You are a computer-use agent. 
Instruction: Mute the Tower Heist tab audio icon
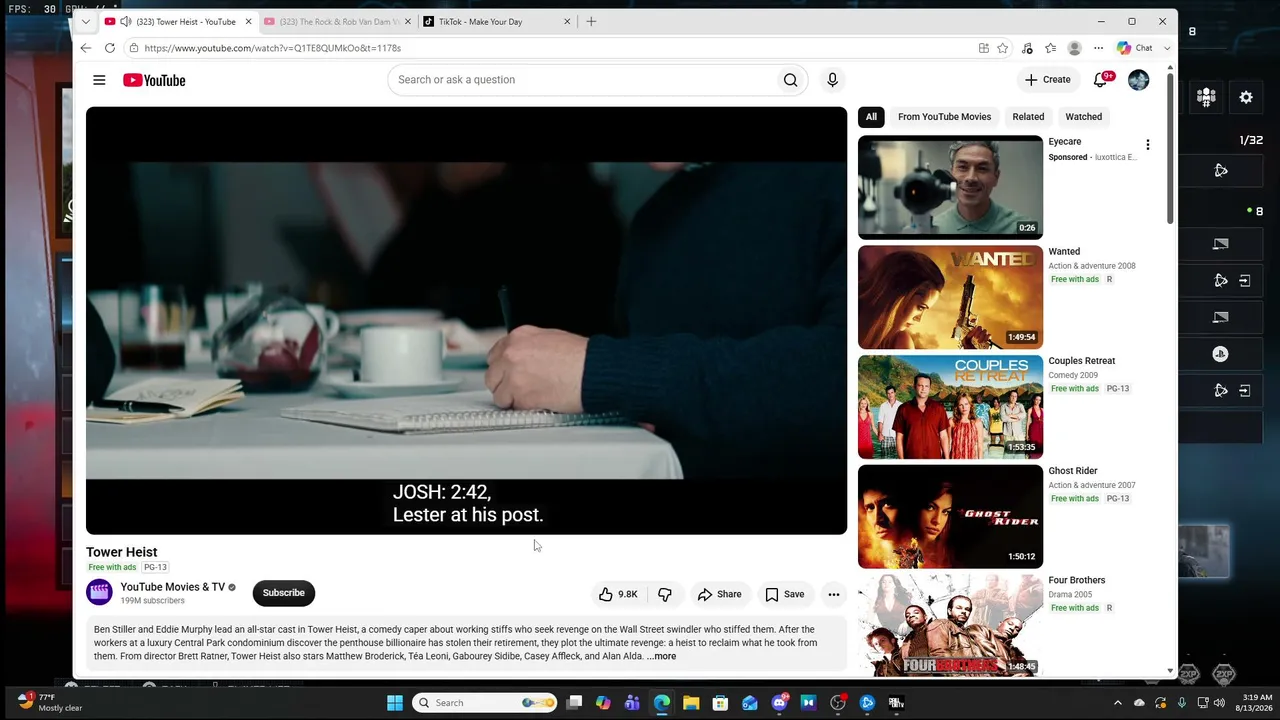coord(125,21)
